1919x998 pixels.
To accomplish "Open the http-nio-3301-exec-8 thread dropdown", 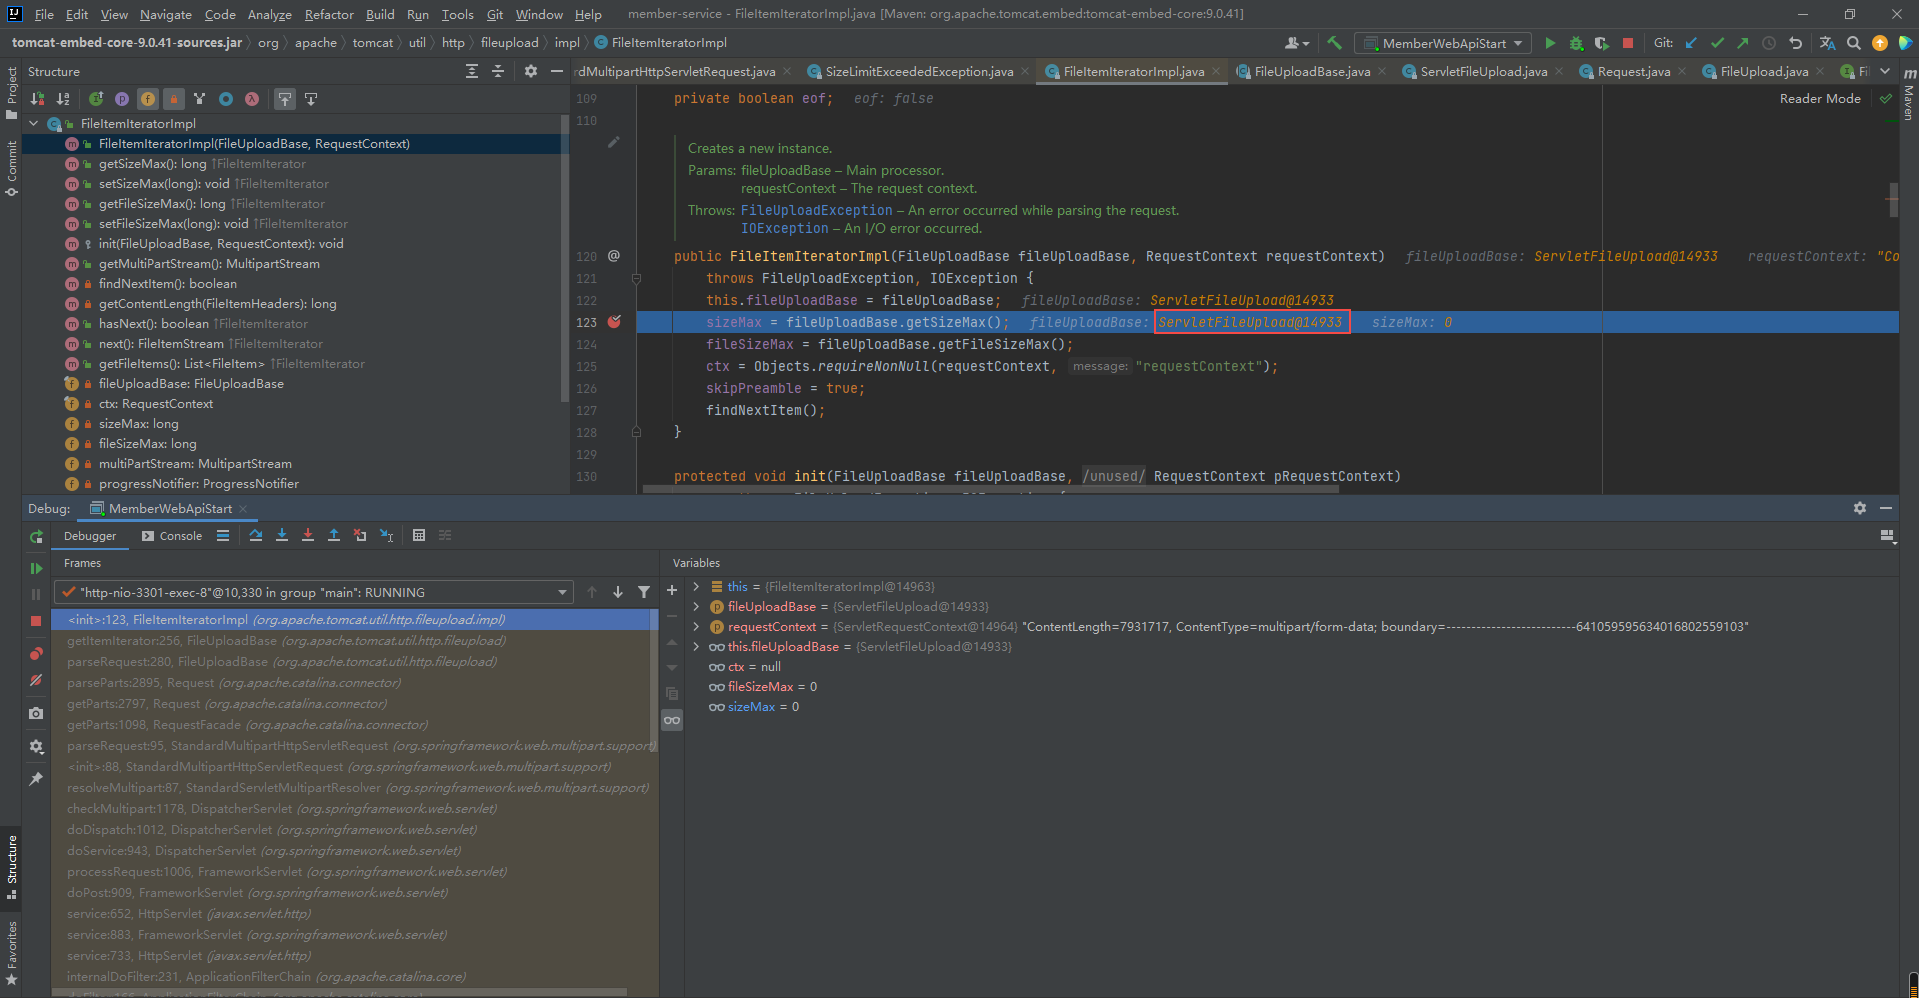I will [x=562, y=592].
